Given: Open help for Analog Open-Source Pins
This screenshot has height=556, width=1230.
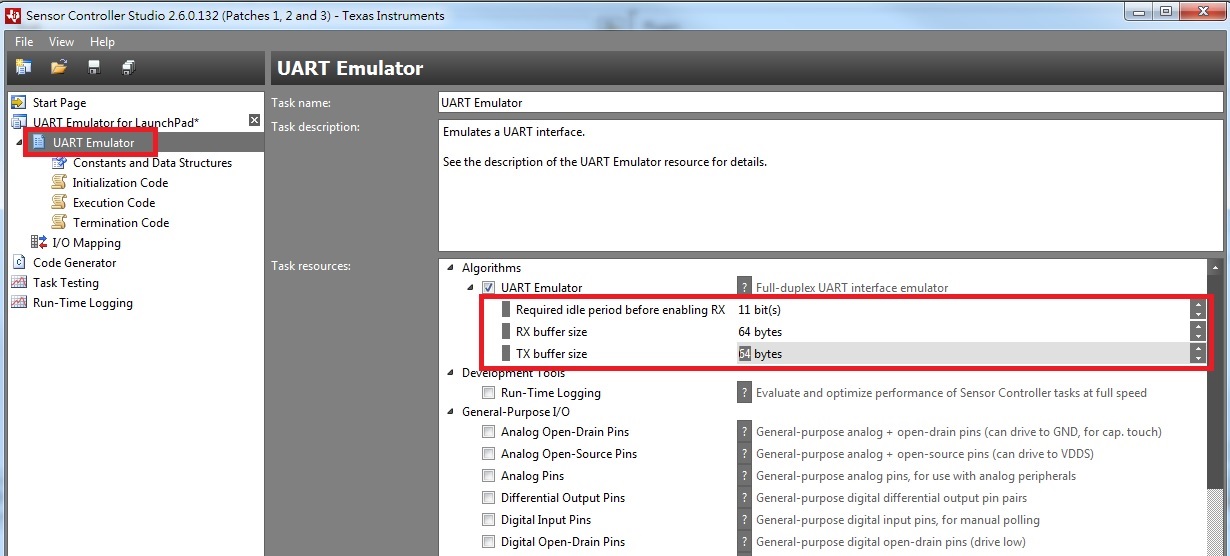Looking at the screenshot, I should point(744,454).
